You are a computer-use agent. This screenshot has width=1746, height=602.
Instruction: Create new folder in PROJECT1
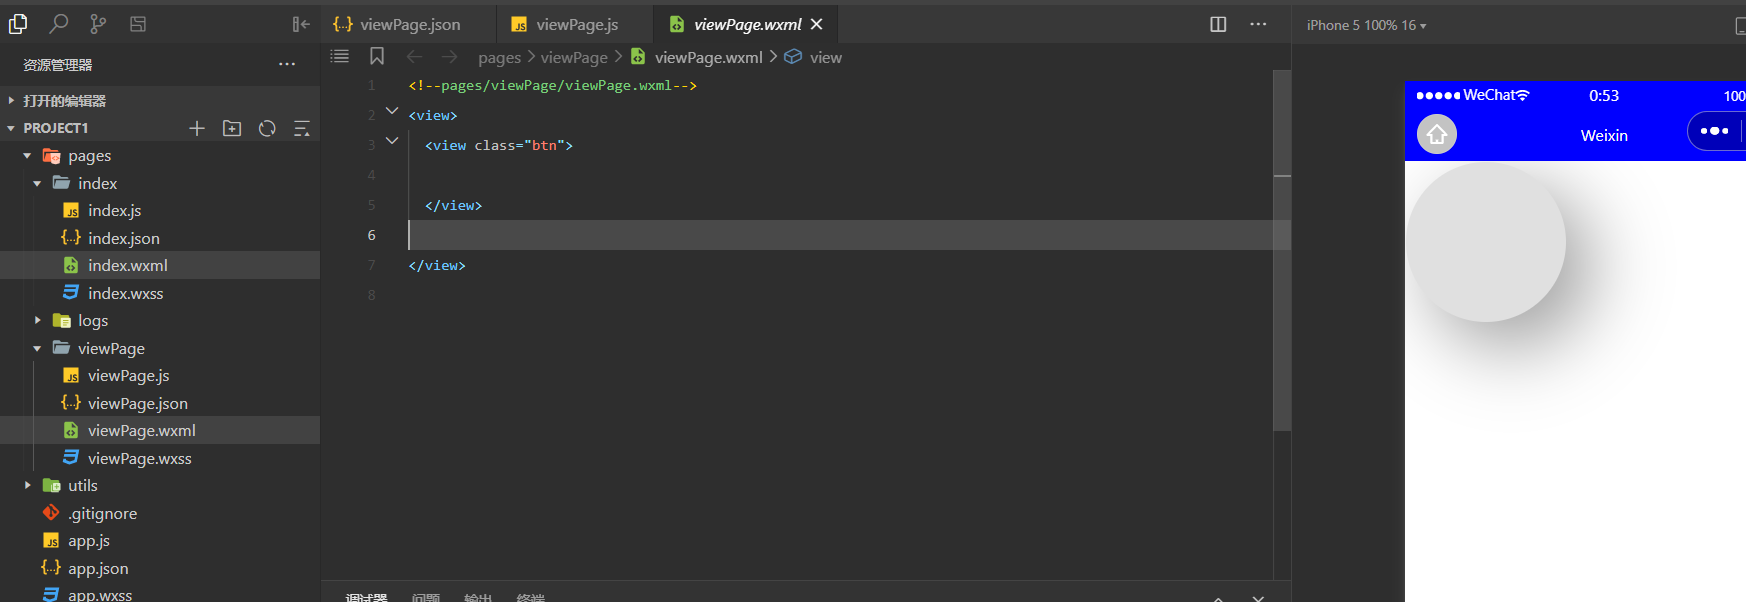(x=232, y=128)
